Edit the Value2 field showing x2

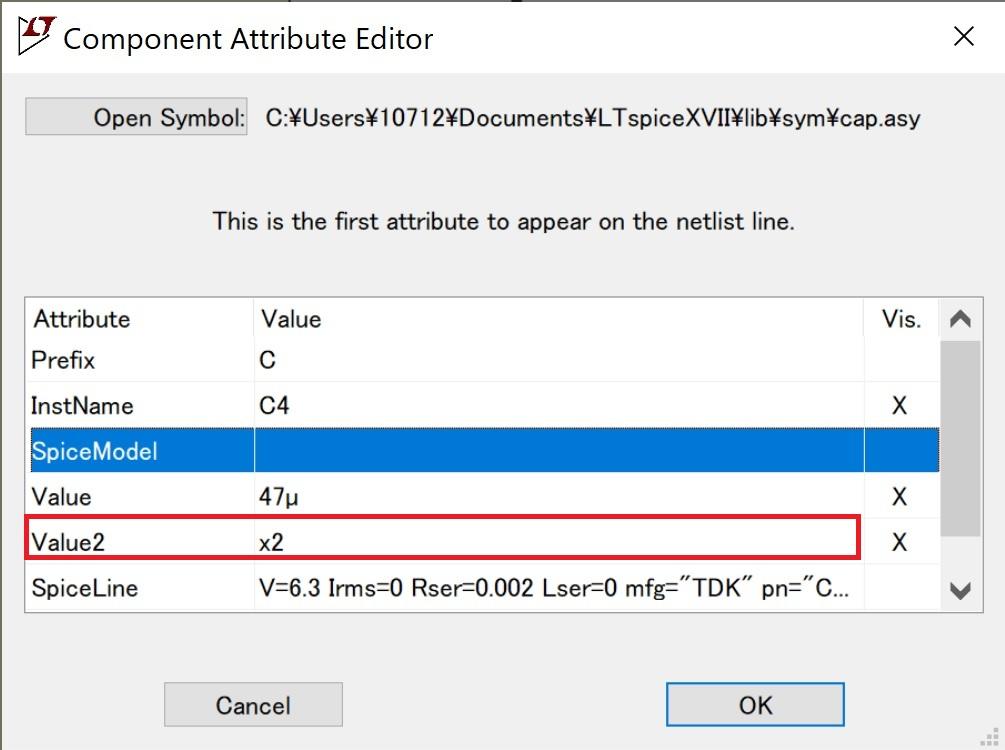coord(556,542)
